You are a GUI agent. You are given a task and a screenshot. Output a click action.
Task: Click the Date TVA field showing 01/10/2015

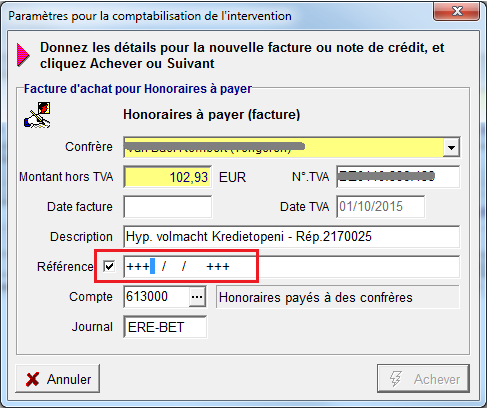coord(380,207)
